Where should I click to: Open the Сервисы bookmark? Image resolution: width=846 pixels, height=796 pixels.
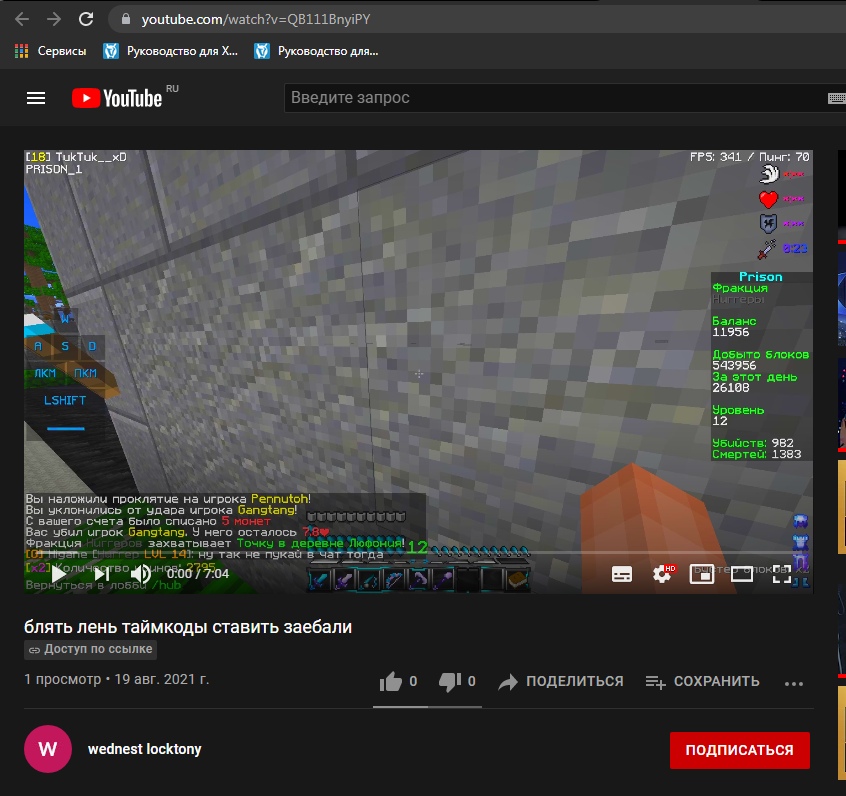(50, 50)
